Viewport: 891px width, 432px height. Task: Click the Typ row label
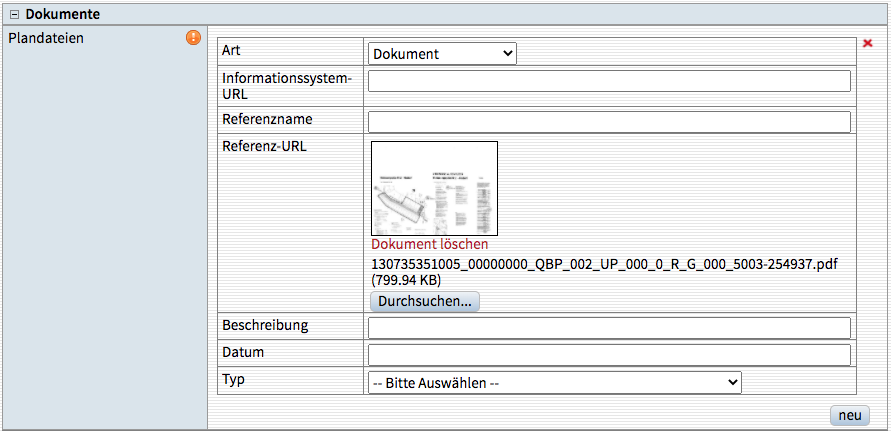point(234,380)
